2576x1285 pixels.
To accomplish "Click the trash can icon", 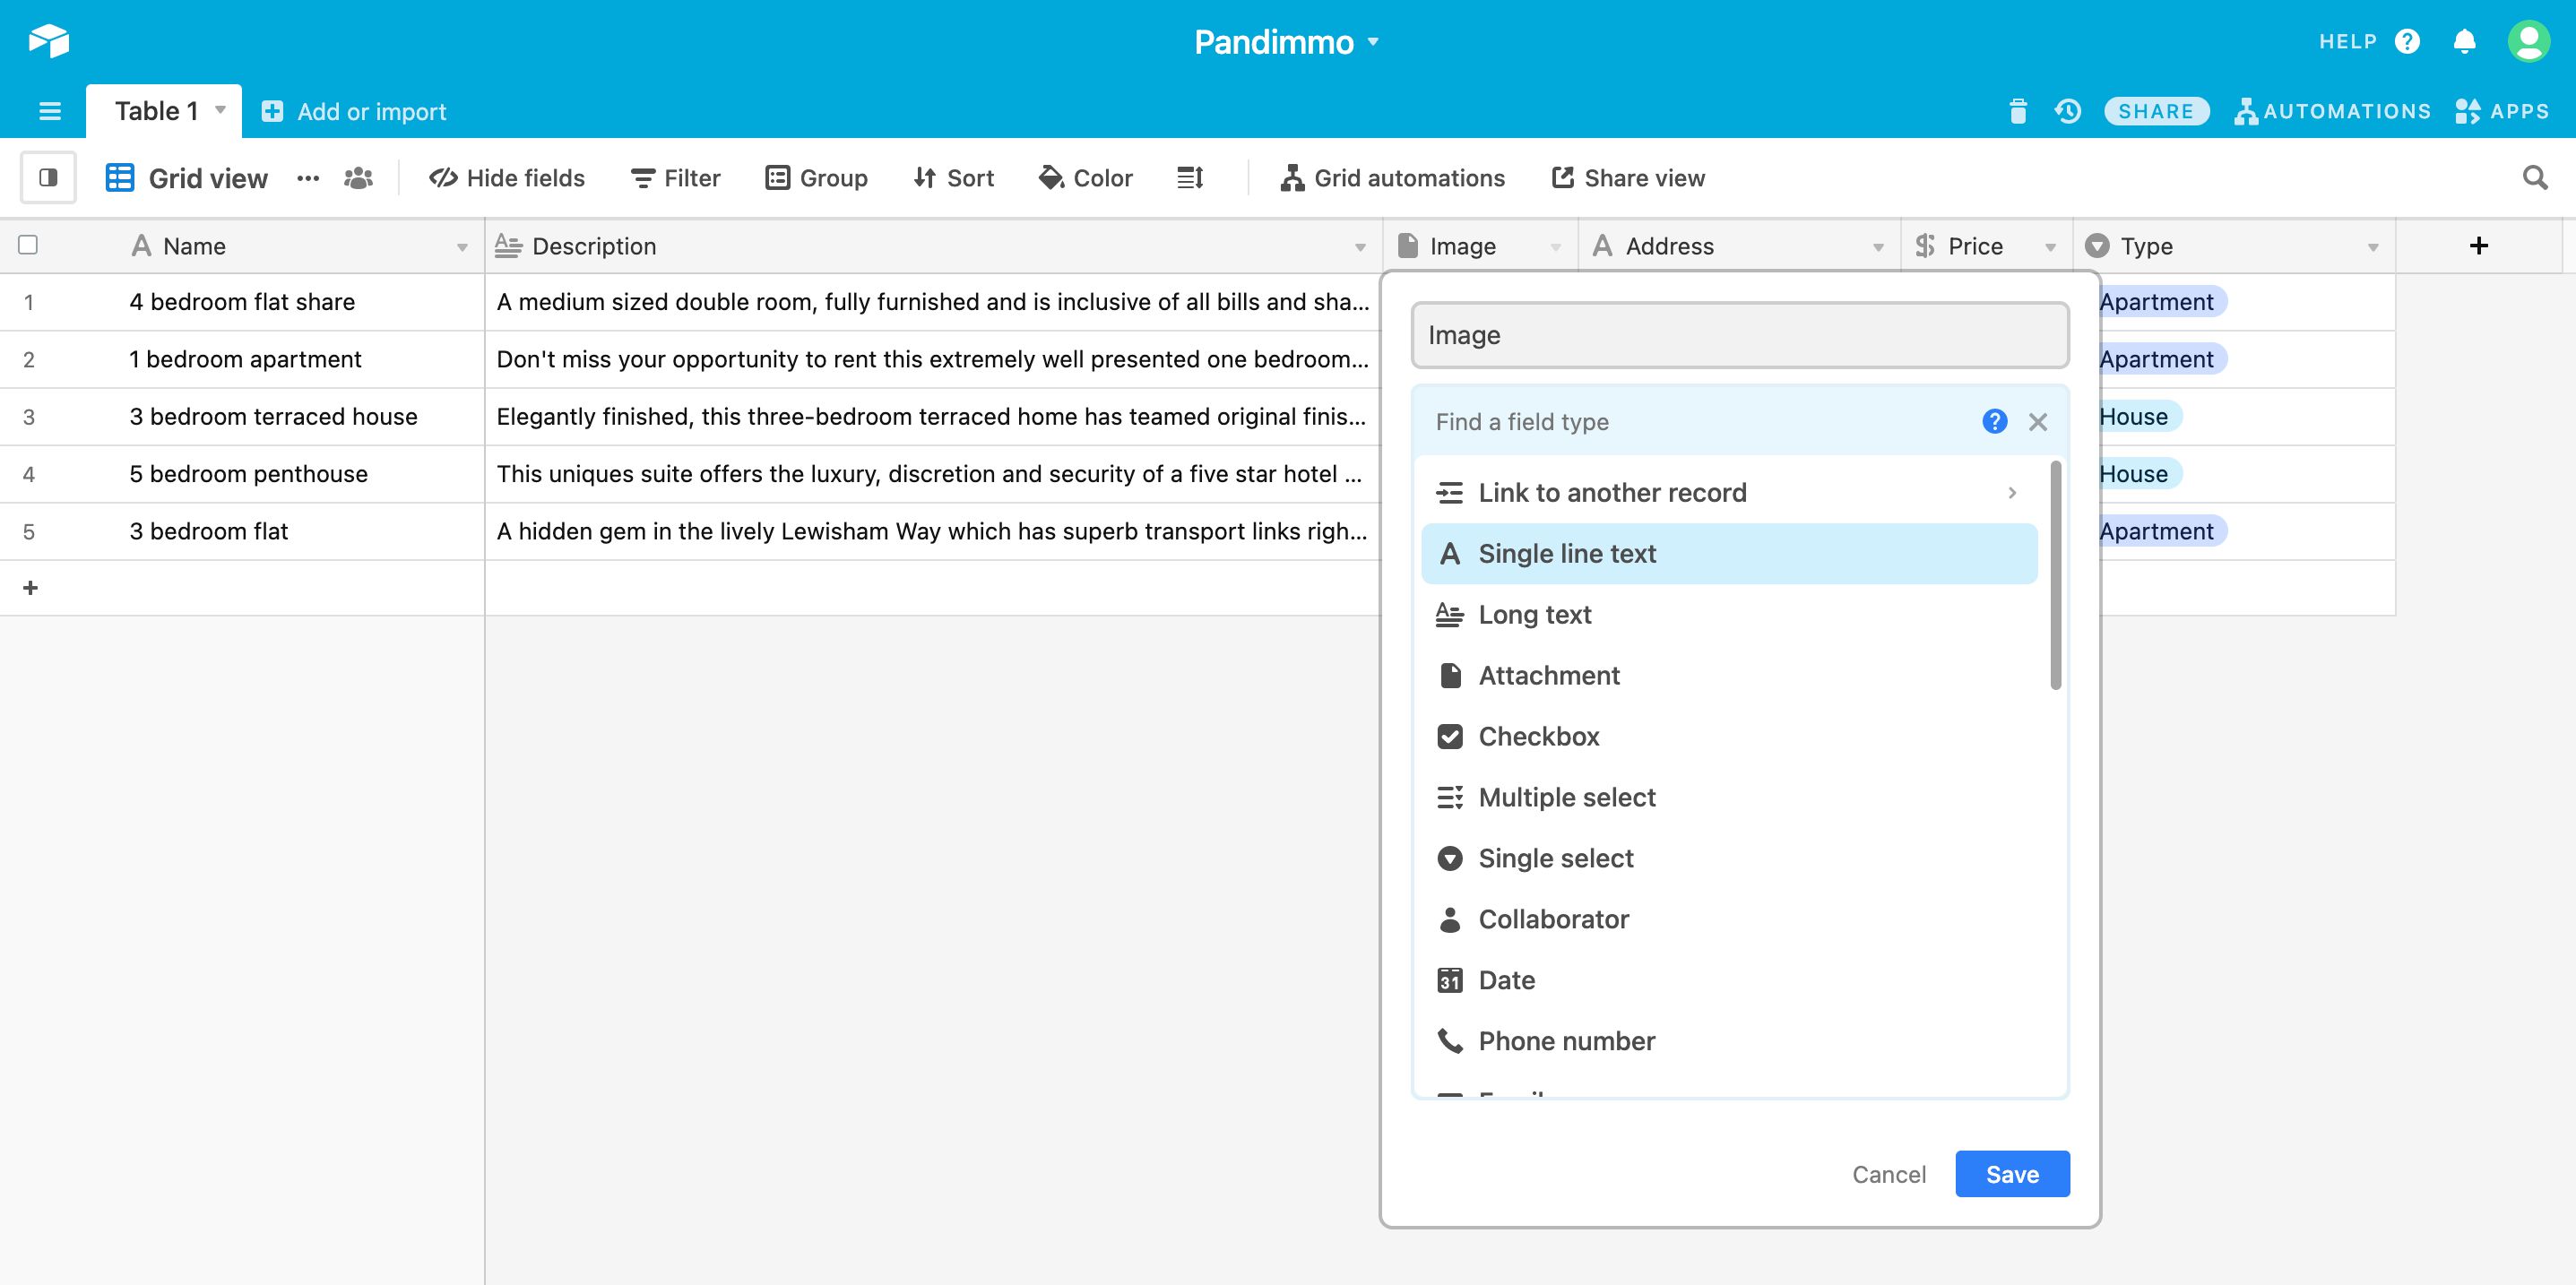I will click(x=2018, y=110).
